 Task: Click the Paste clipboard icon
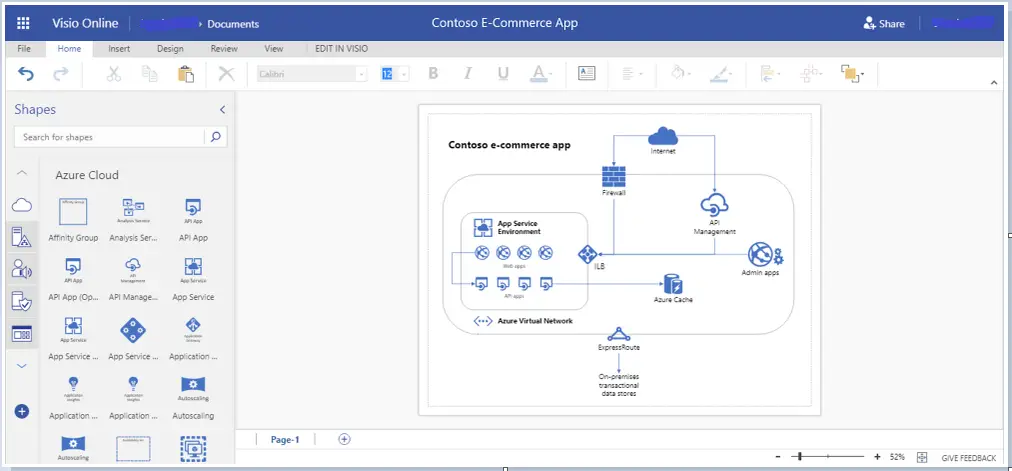point(186,74)
